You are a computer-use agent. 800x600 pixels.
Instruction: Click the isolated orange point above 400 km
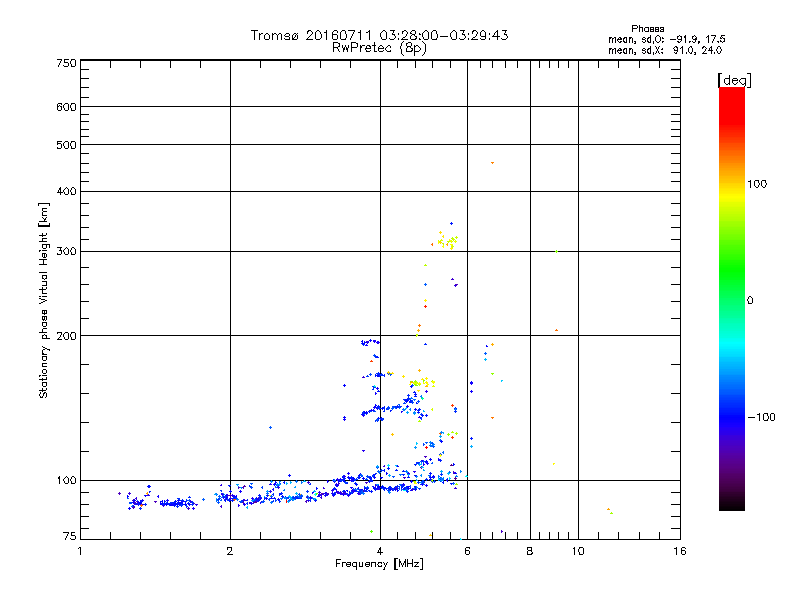(492, 163)
